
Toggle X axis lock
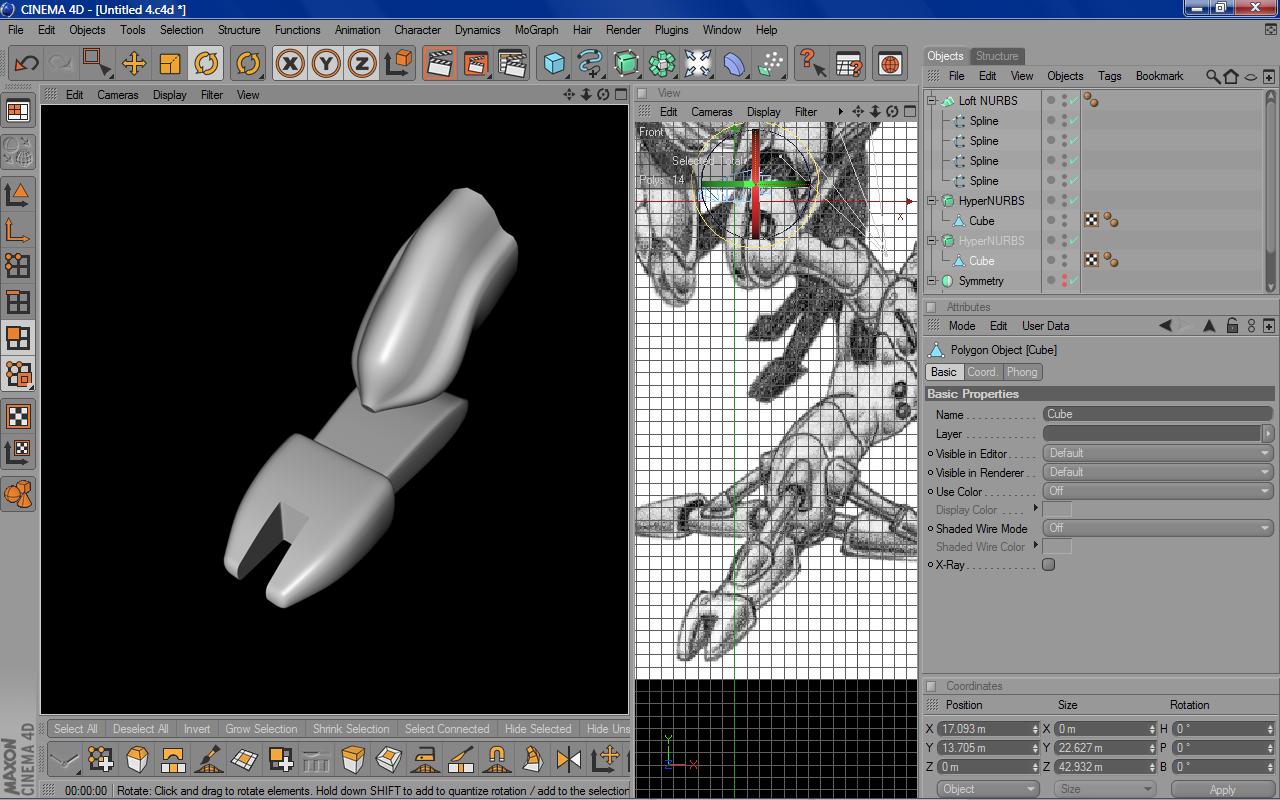click(x=290, y=64)
